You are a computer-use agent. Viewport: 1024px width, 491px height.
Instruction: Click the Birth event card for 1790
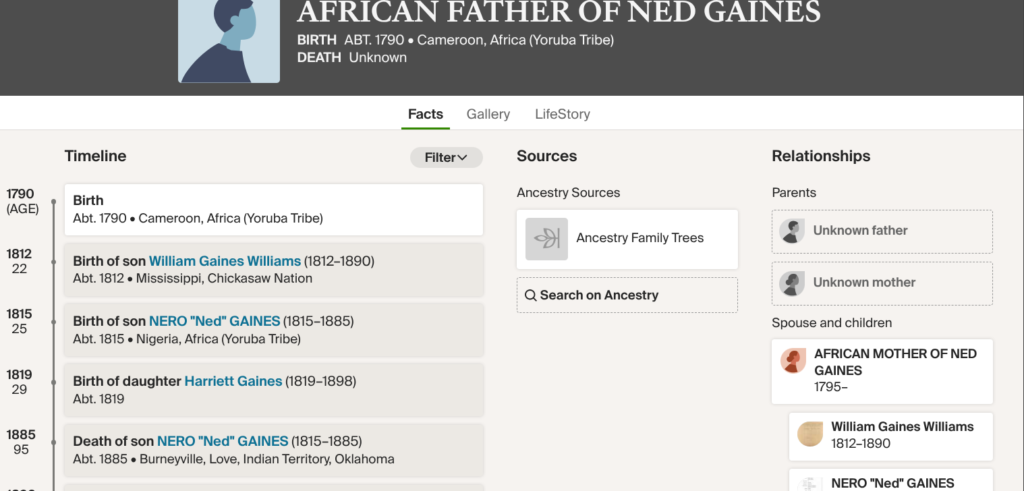tap(273, 209)
